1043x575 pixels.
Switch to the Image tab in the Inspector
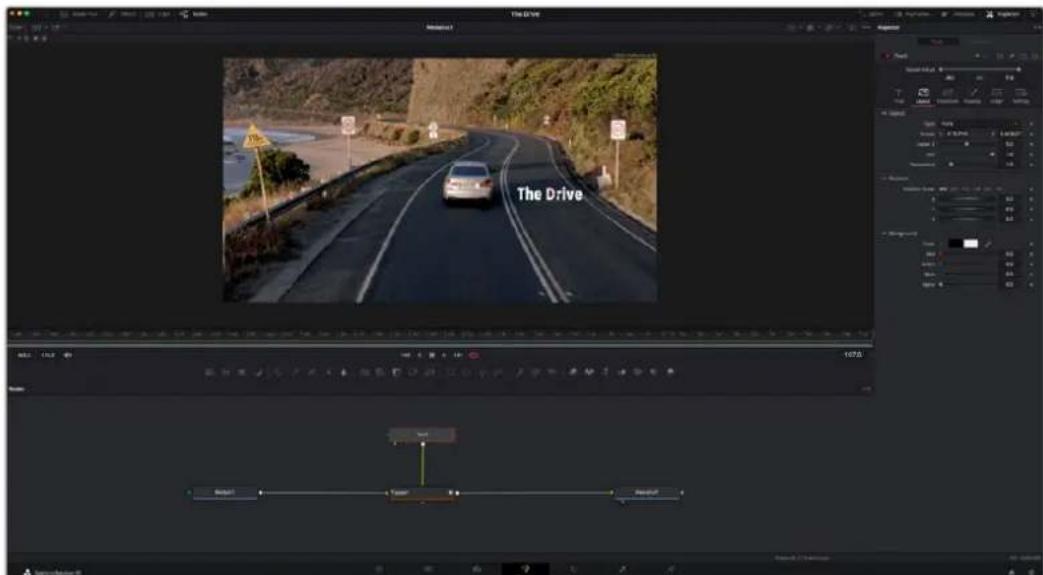(x=996, y=96)
